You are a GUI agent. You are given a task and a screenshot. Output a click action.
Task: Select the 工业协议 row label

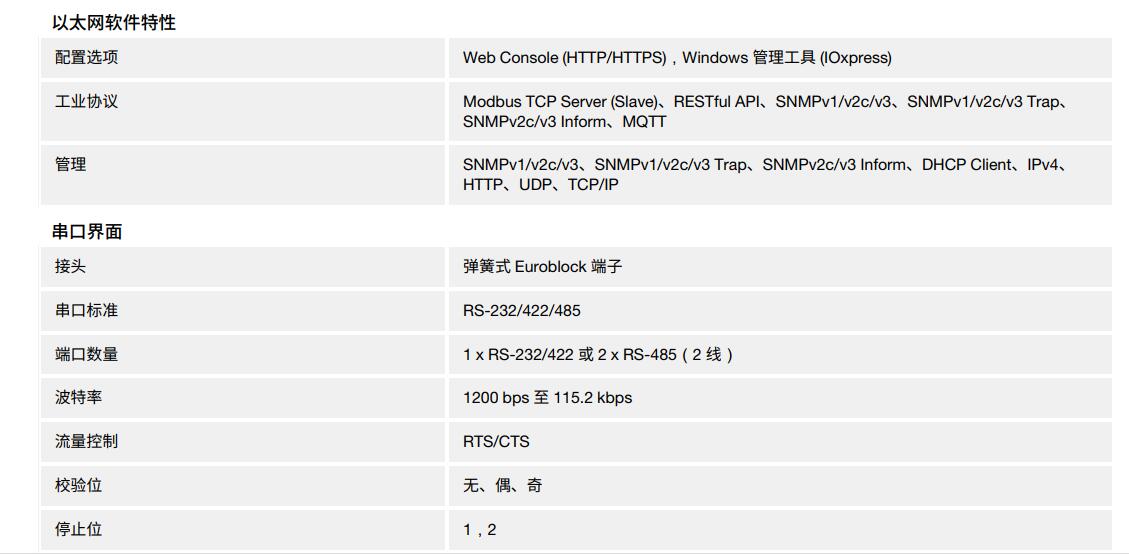pyautogui.click(x=86, y=102)
